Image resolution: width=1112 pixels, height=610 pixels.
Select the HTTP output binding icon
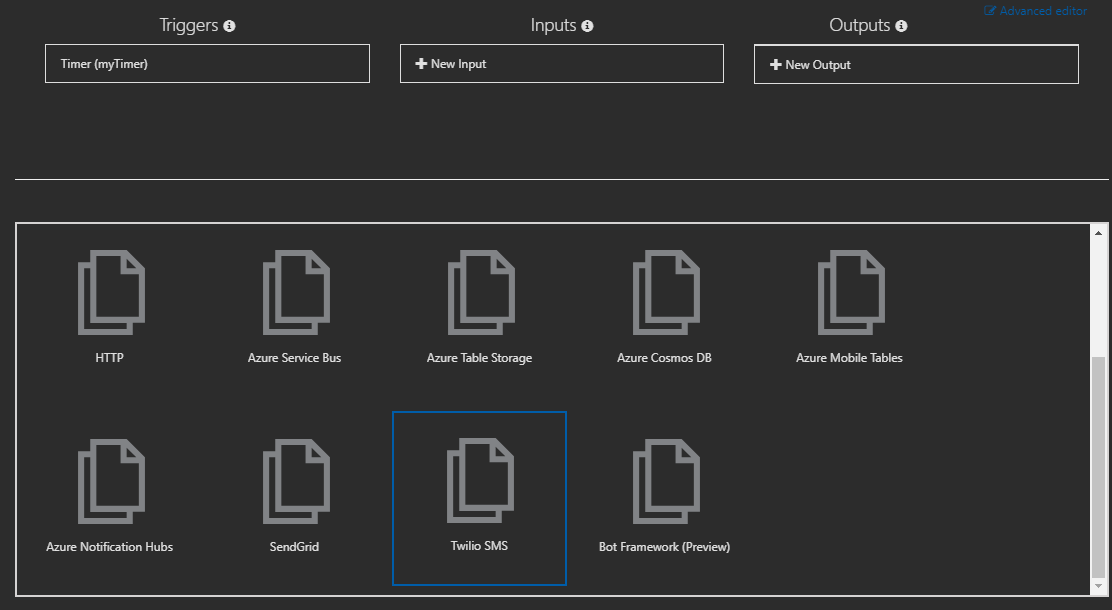click(111, 292)
